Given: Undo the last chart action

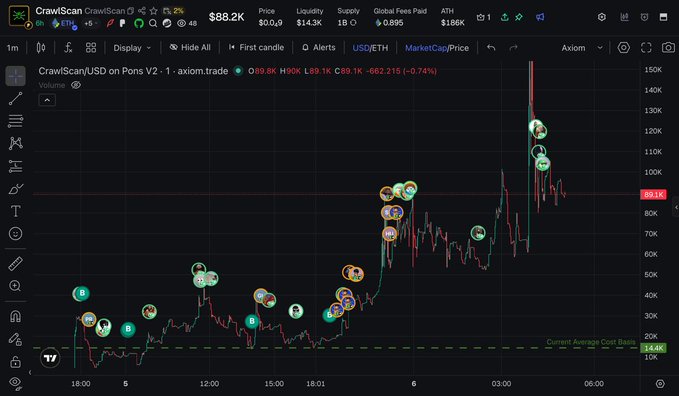Looking at the screenshot, I should click(x=491, y=48).
